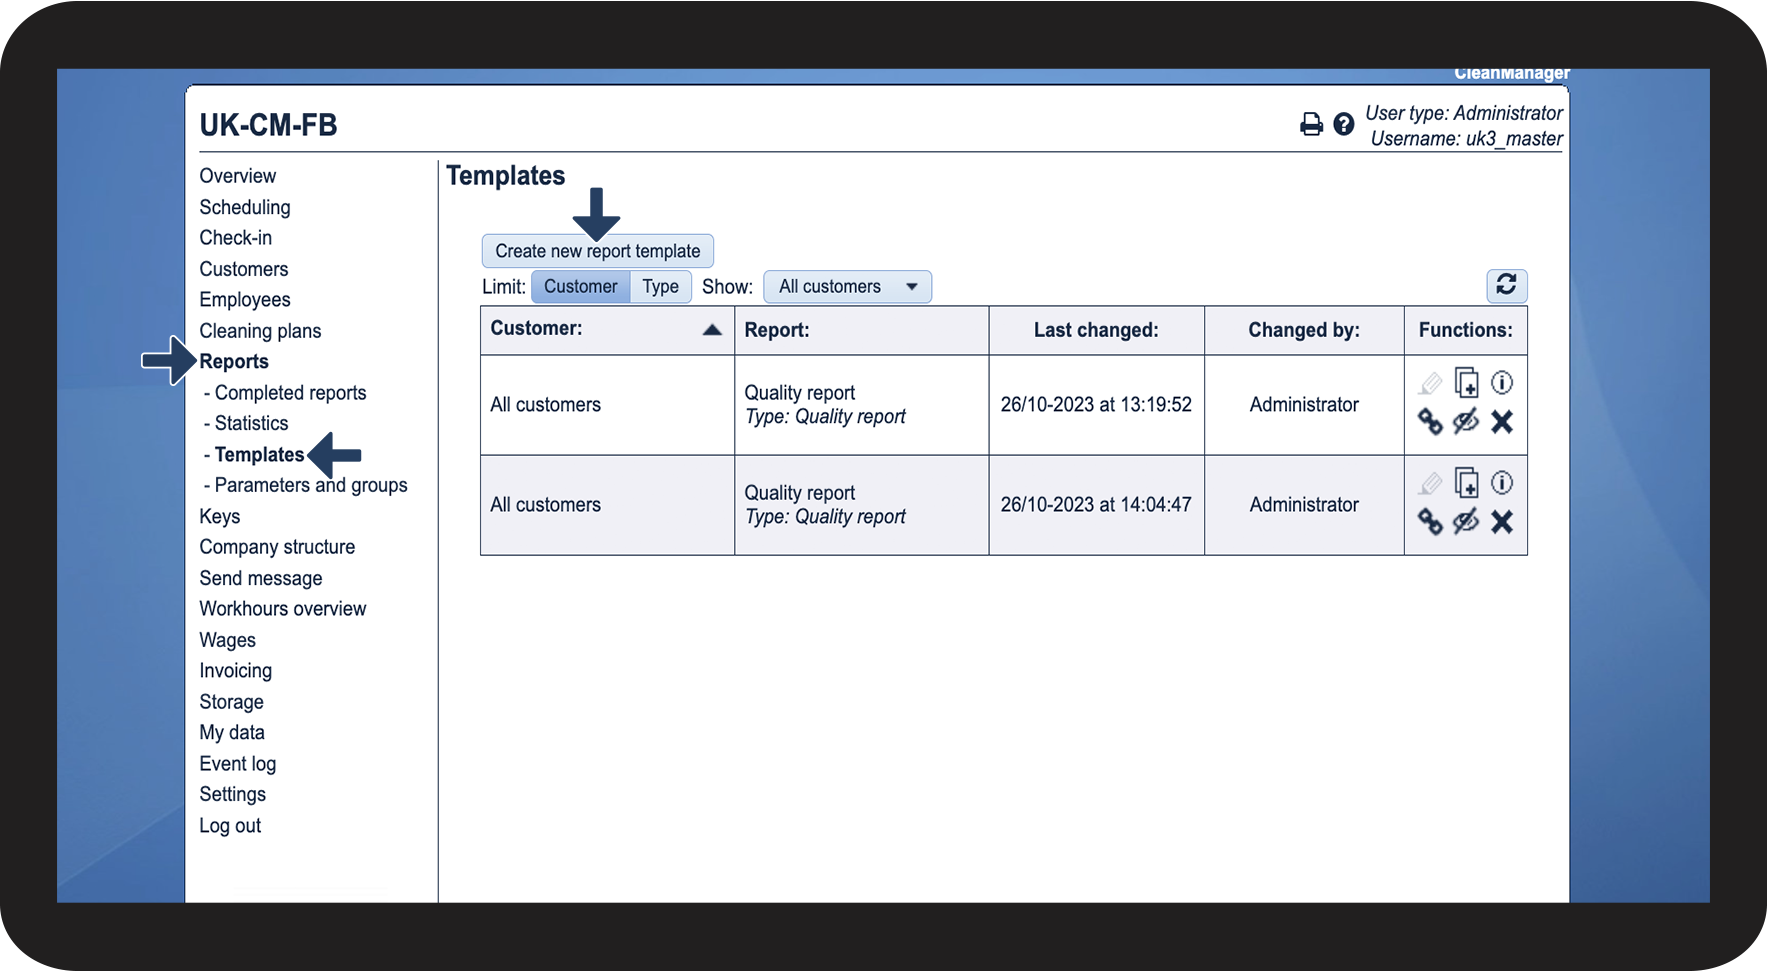Go to Invoicing
Viewport: 1767px width, 971px height.
click(x=235, y=671)
